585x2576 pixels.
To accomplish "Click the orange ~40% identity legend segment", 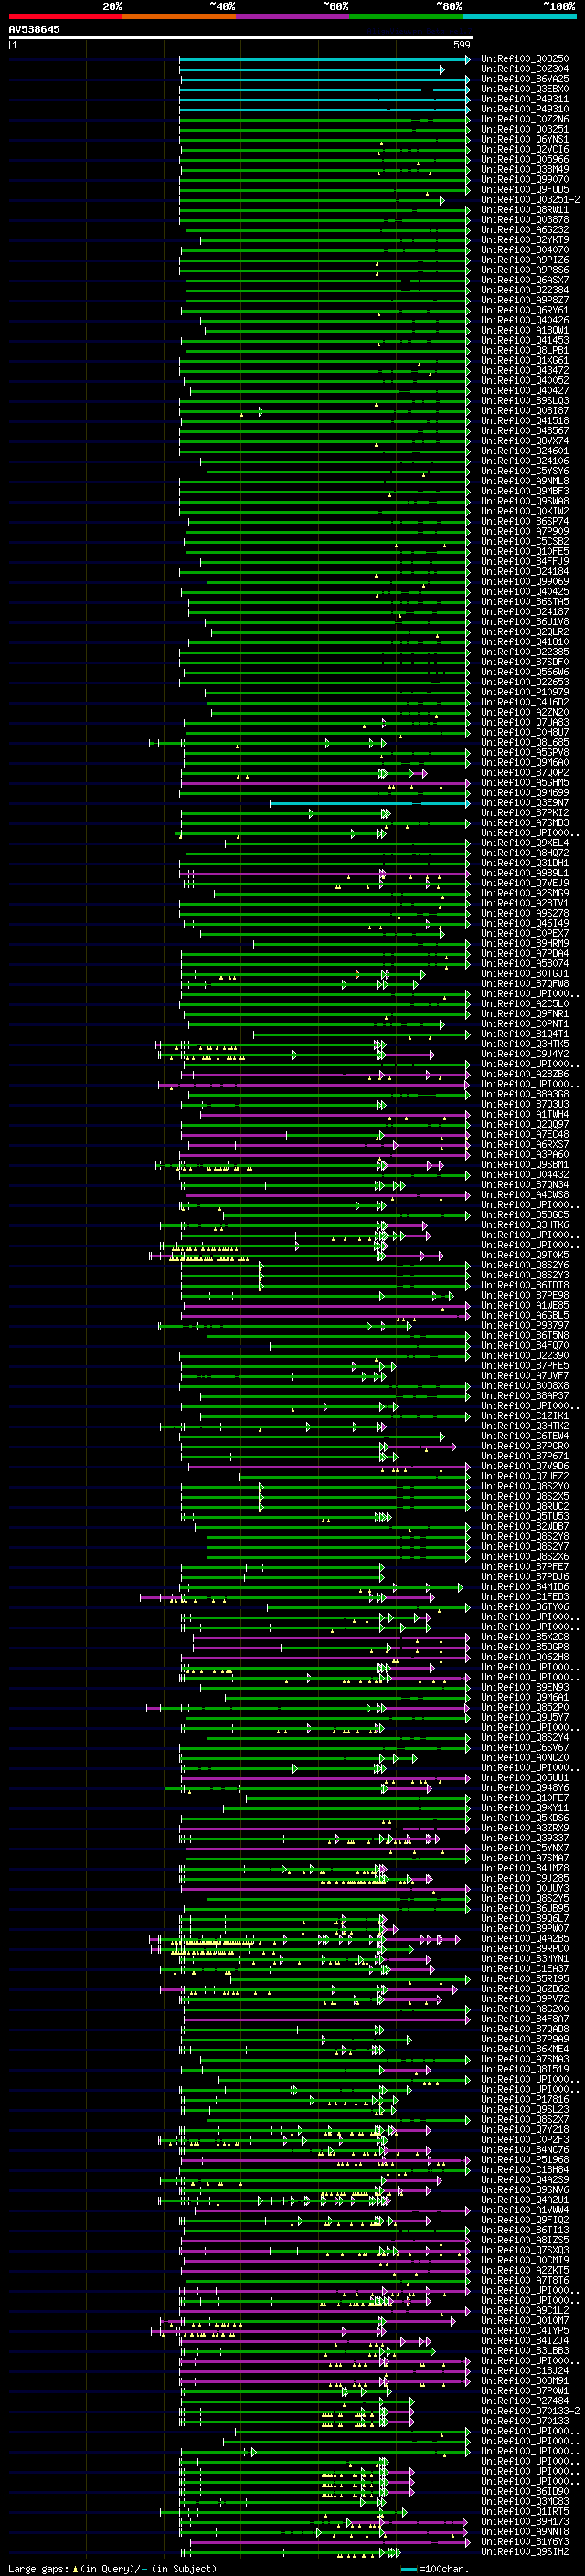I will tap(179, 17).
